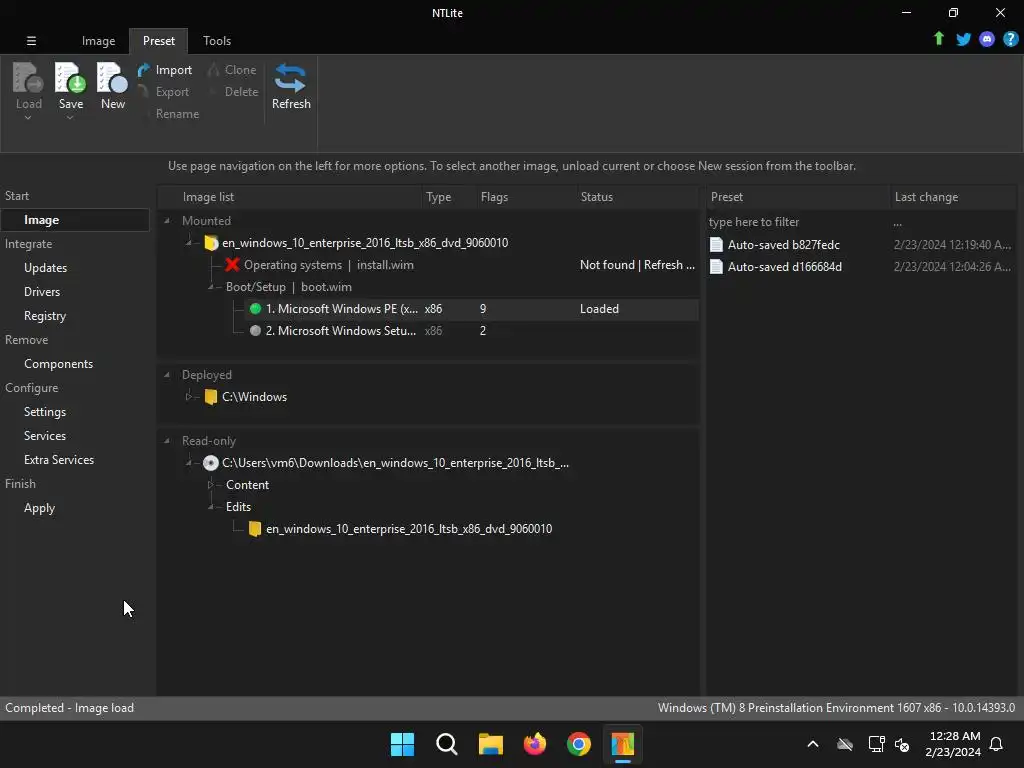Click the gray status dot of Windows Setup
The height and width of the screenshot is (768, 1024).
pyautogui.click(x=255, y=330)
